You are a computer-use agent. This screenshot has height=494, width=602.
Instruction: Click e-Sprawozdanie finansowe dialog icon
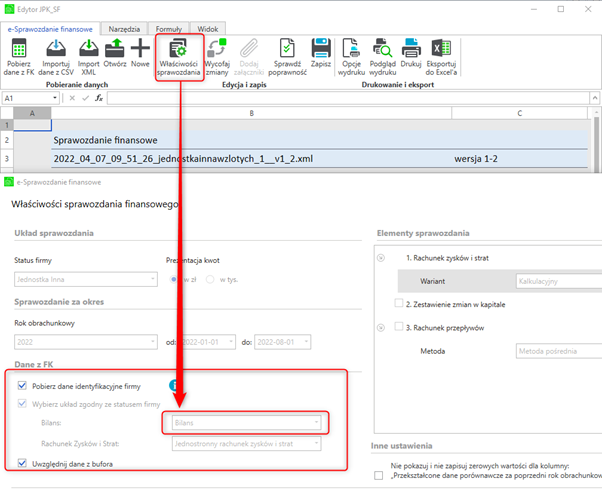pos(9,182)
